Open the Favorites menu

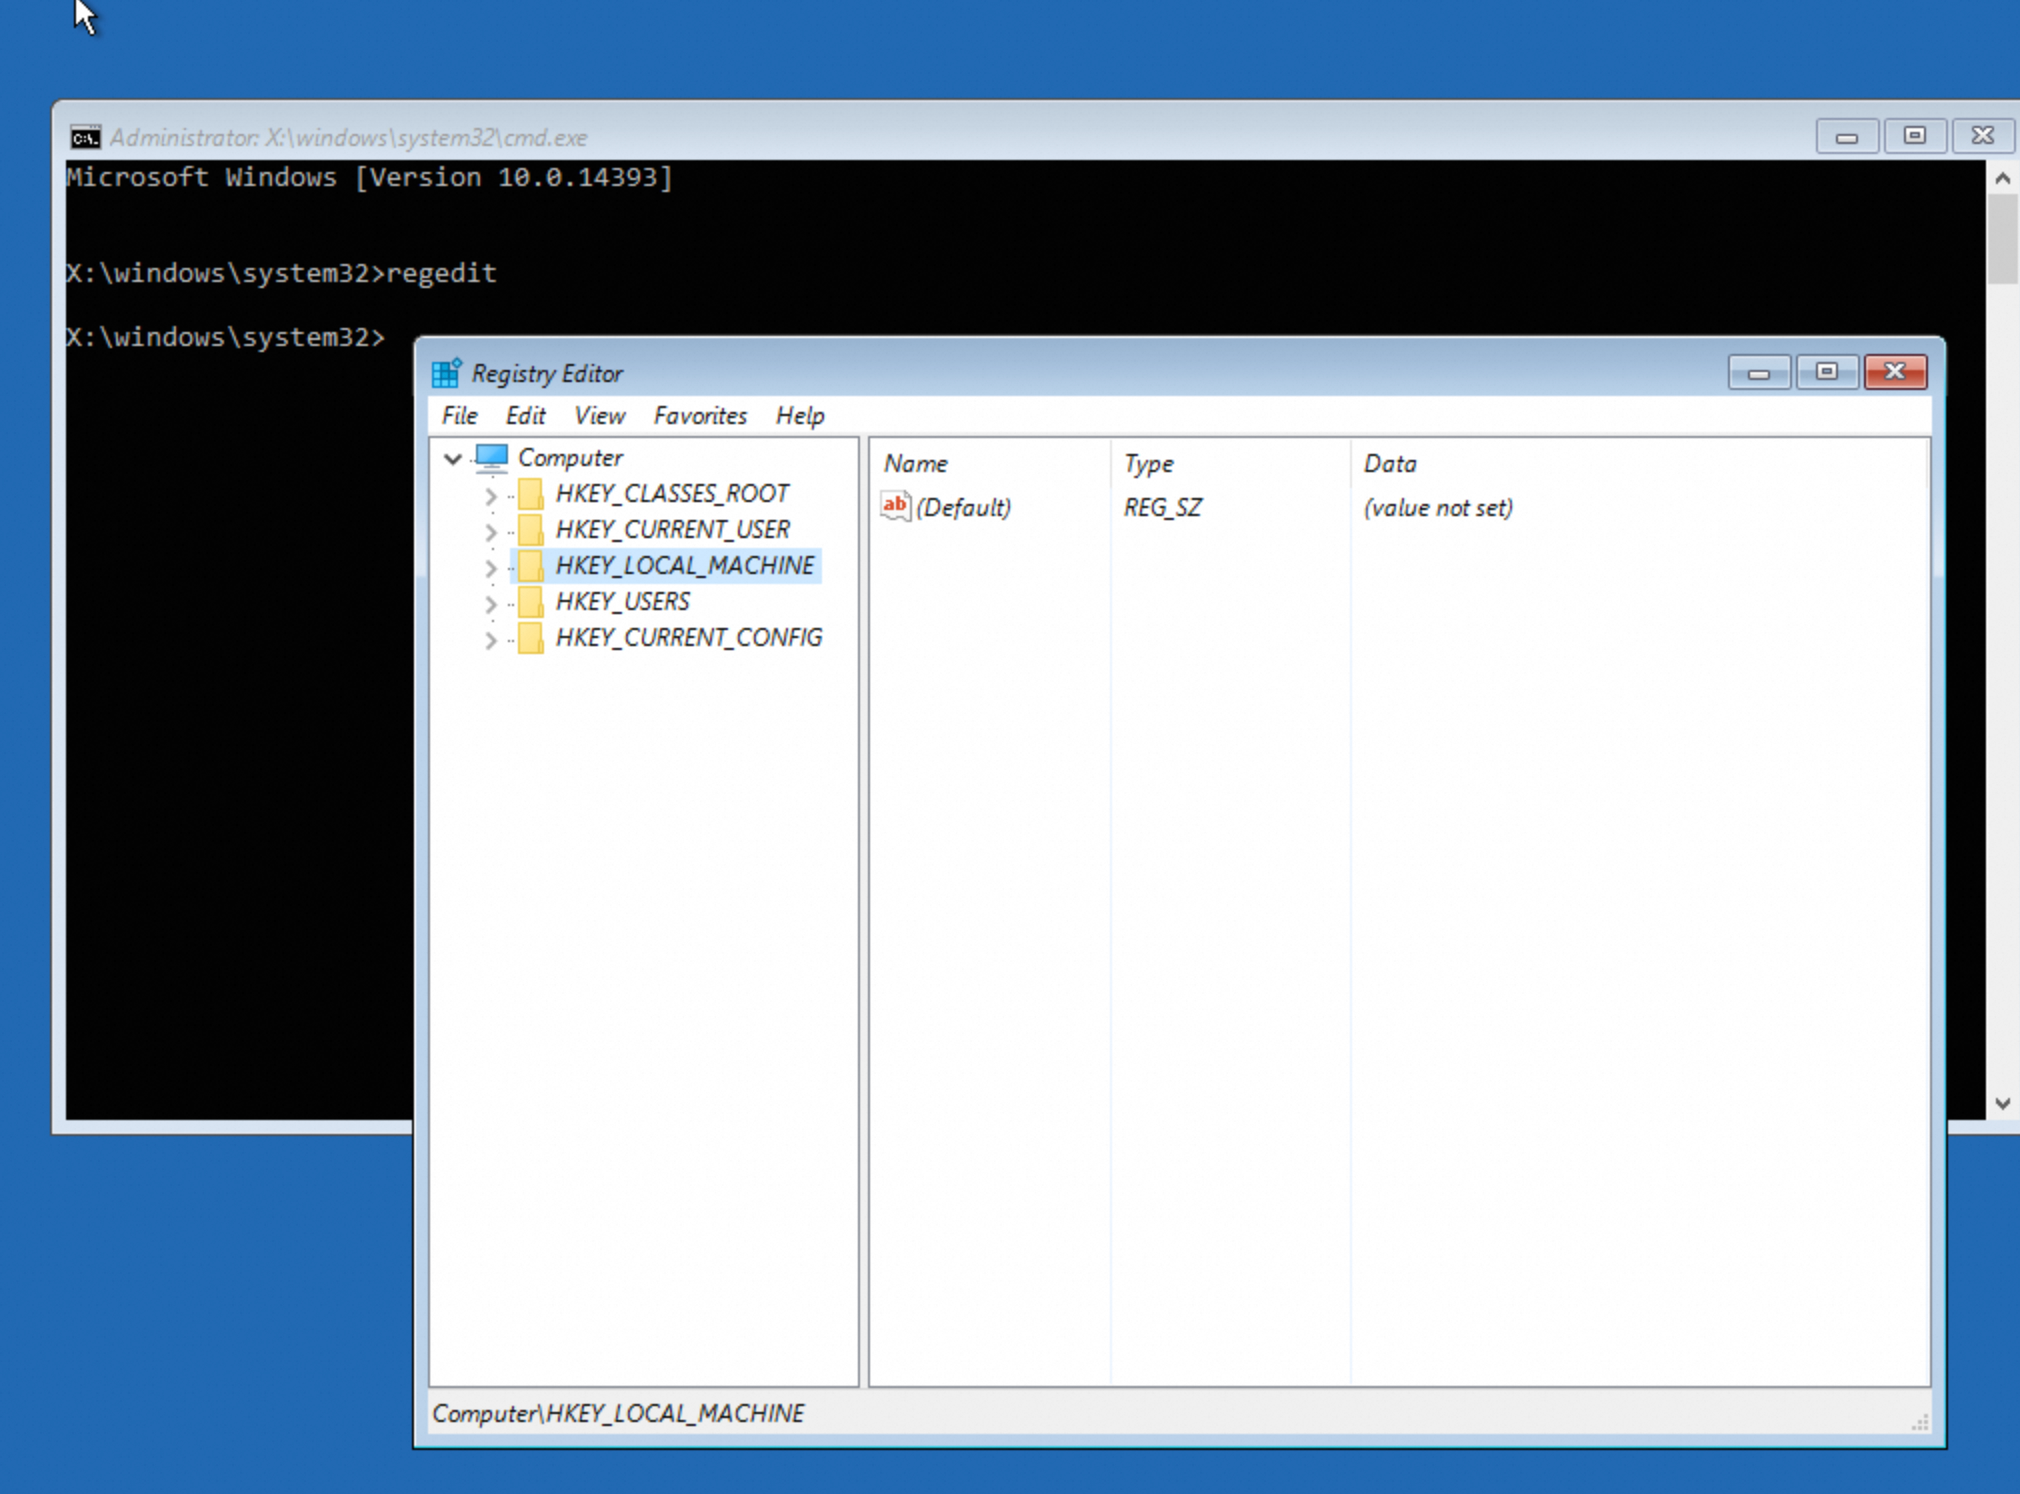point(700,416)
